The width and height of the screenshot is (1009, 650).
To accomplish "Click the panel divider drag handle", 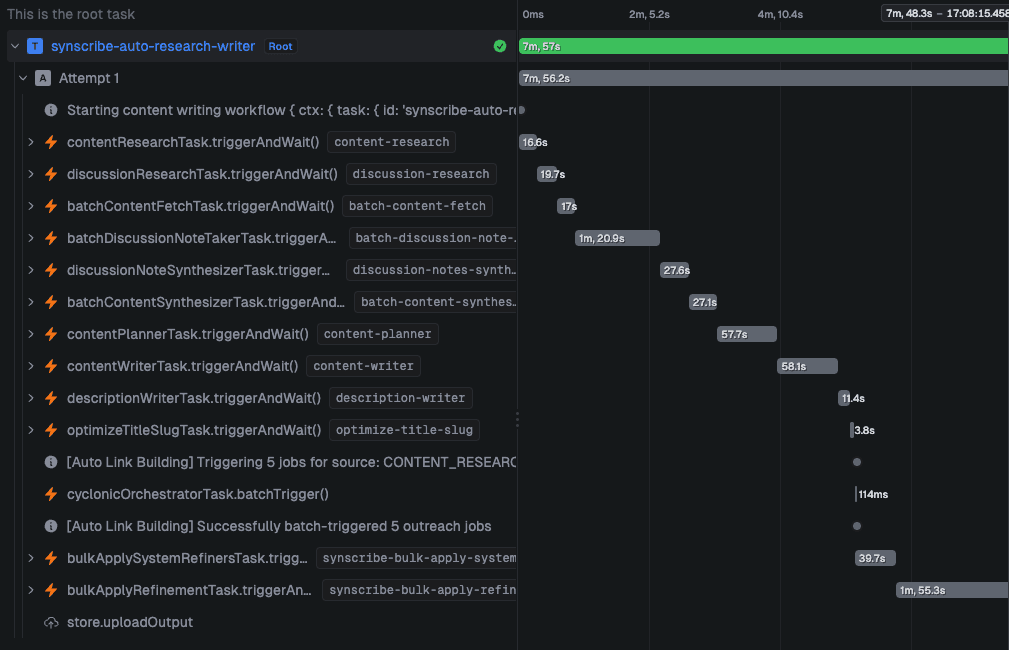I will 517,420.
